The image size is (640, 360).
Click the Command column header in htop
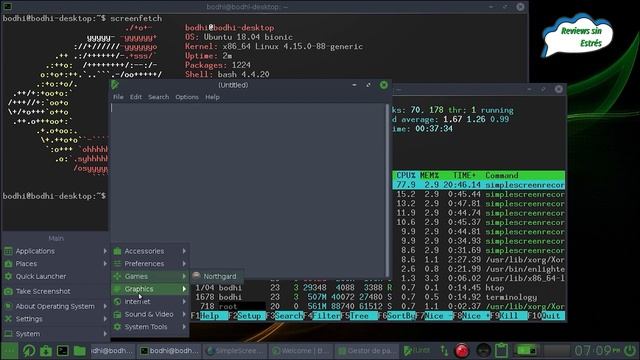coord(502,176)
